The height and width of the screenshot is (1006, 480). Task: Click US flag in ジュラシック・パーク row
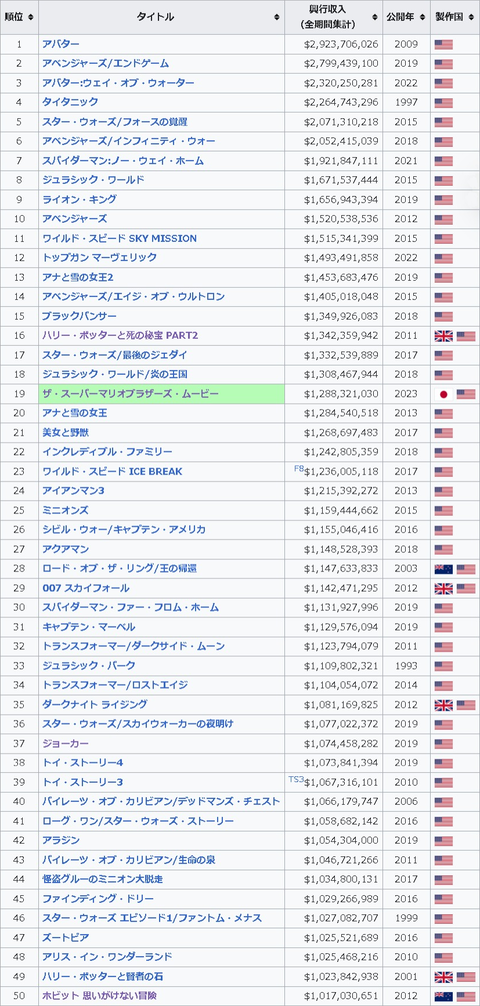[443, 666]
